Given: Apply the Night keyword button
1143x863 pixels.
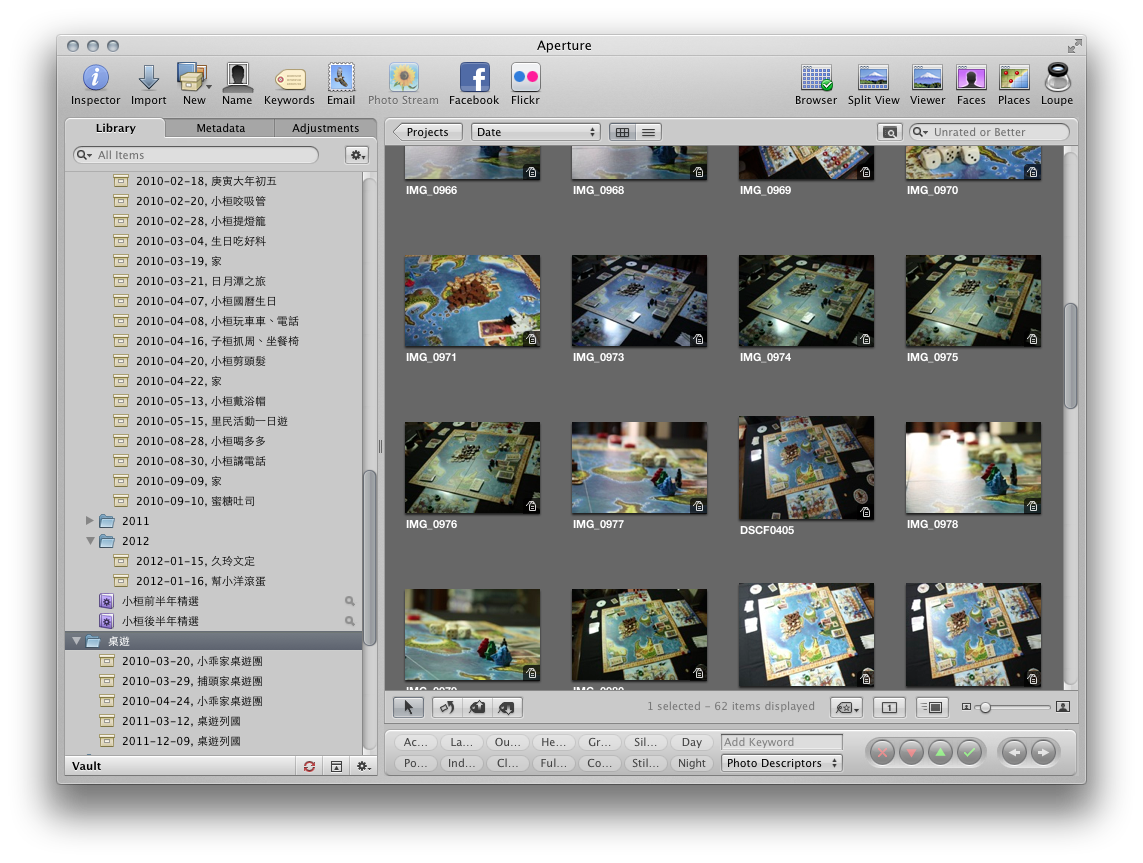Looking at the screenshot, I should tap(692, 763).
